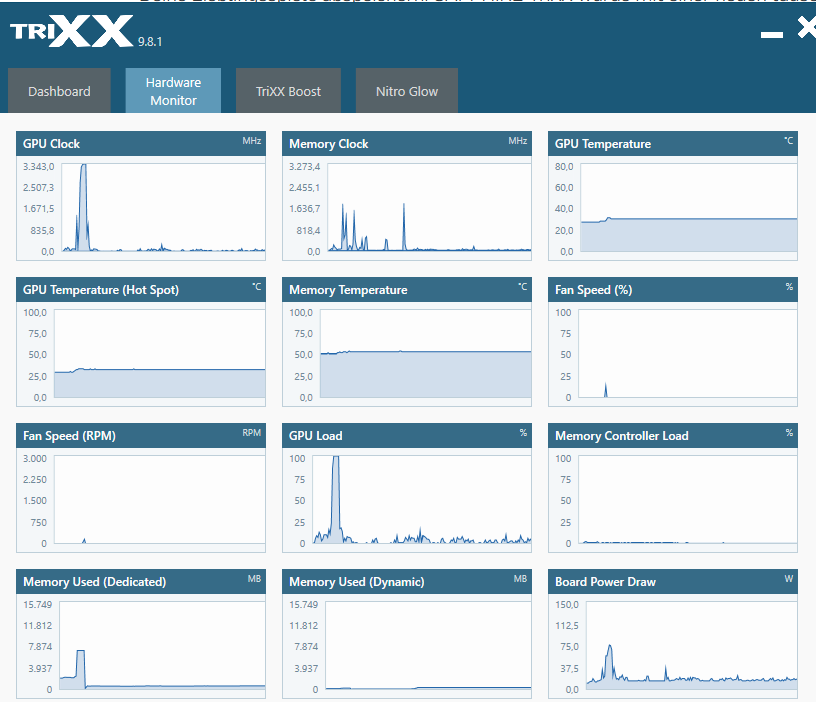The image size is (816, 702).
Task: Click the Memory Temperature graph
Action: (426, 354)
